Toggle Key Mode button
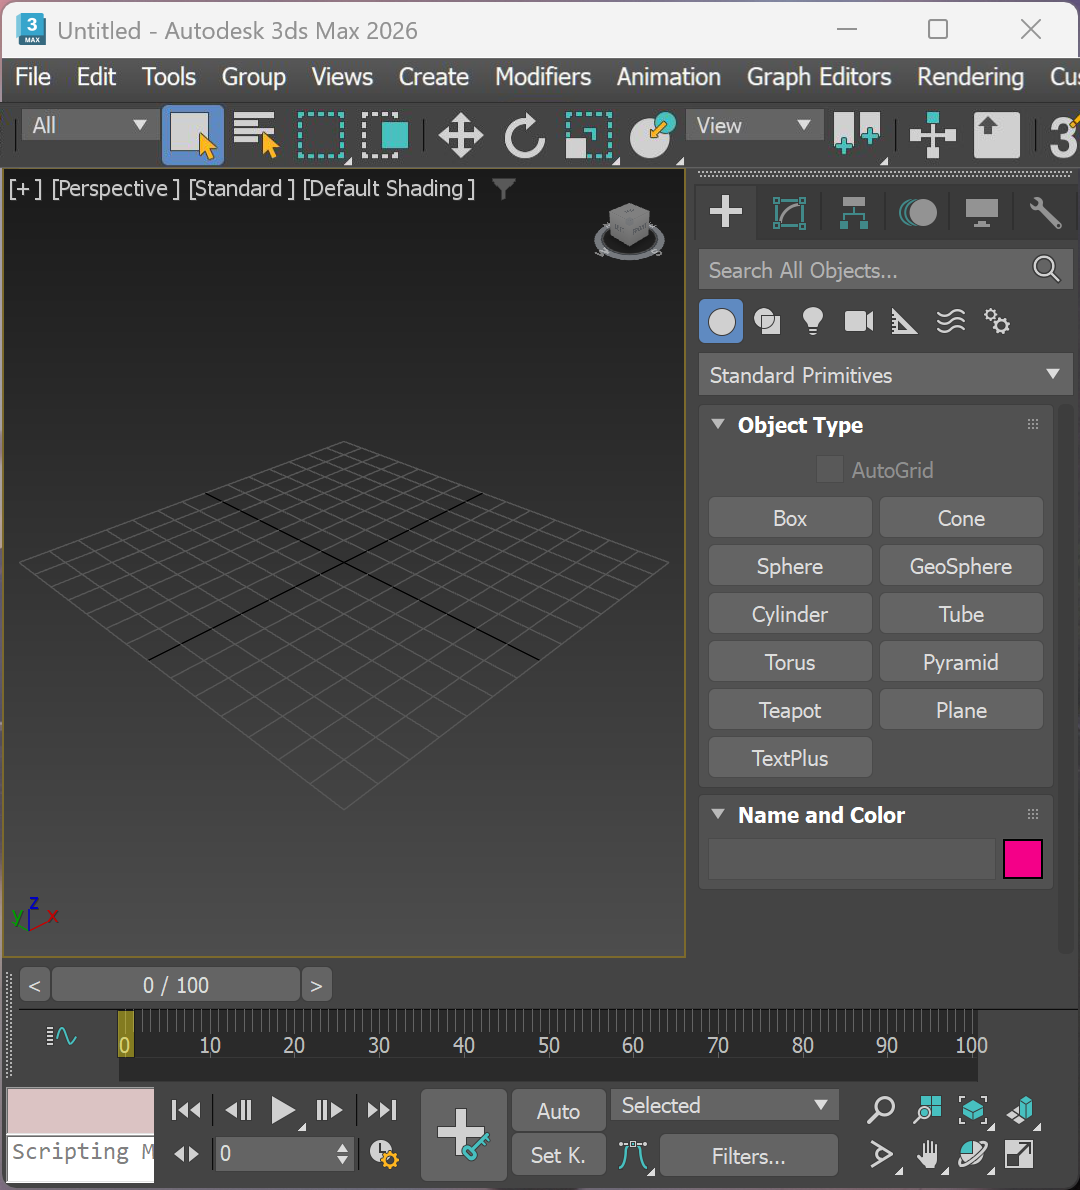This screenshot has width=1080, height=1190. [x=187, y=1154]
